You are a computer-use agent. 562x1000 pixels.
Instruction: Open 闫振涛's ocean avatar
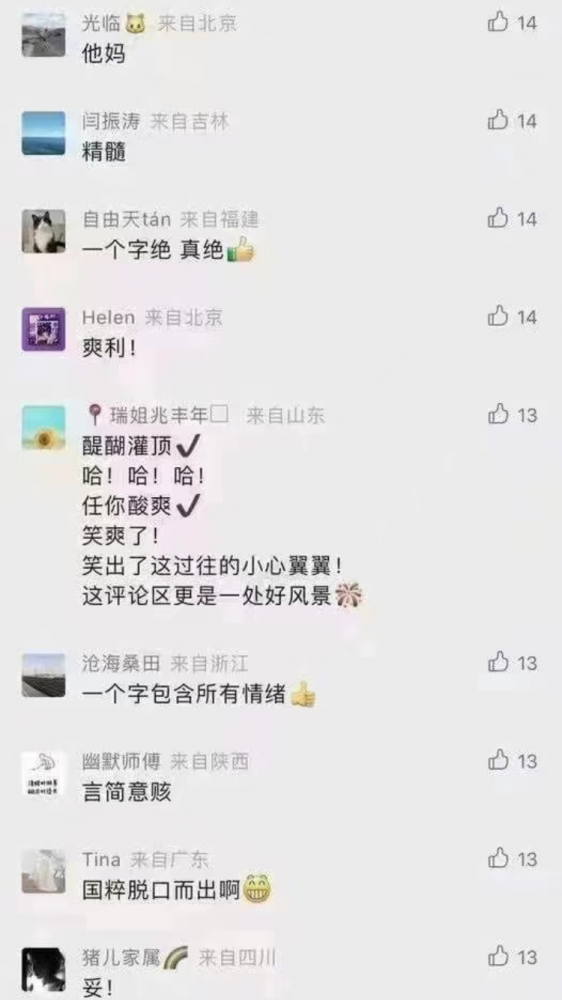click(x=43, y=133)
